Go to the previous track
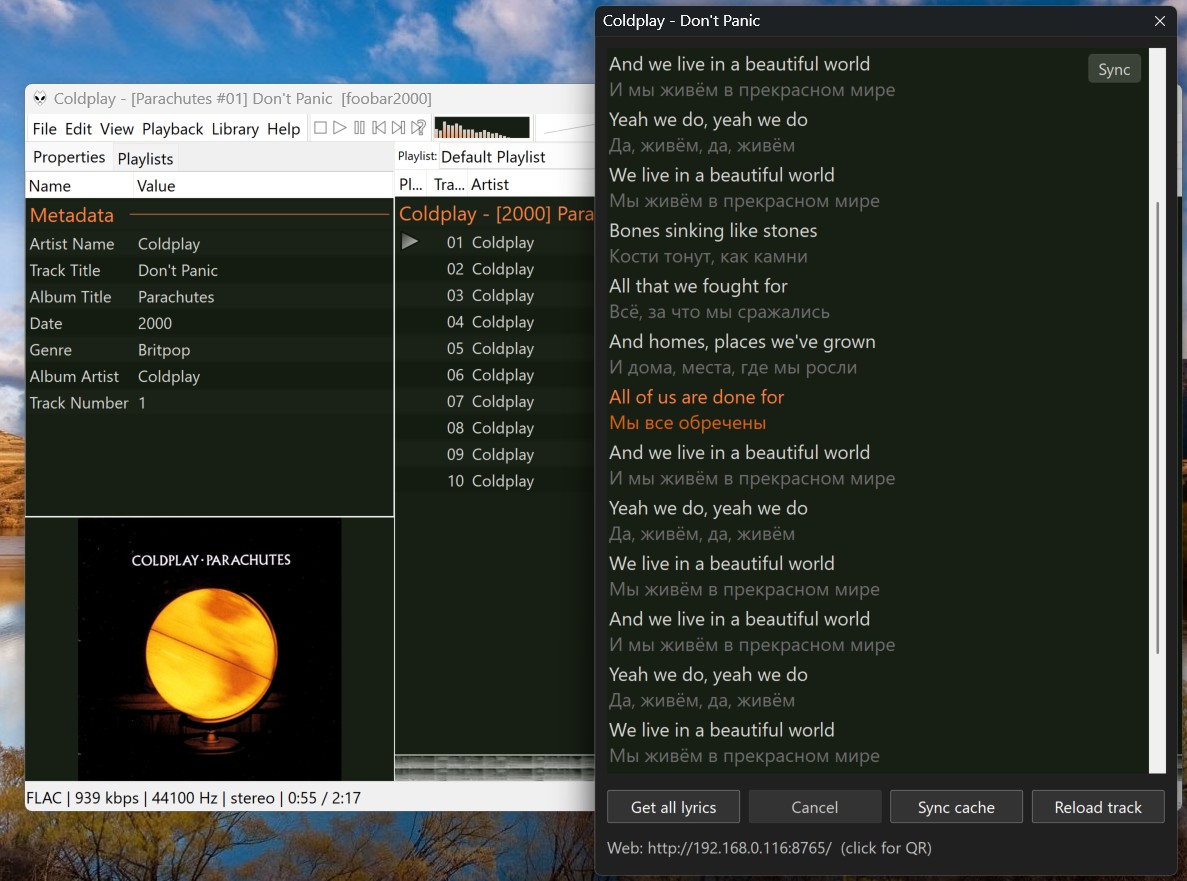This screenshot has height=881, width=1187. point(379,128)
